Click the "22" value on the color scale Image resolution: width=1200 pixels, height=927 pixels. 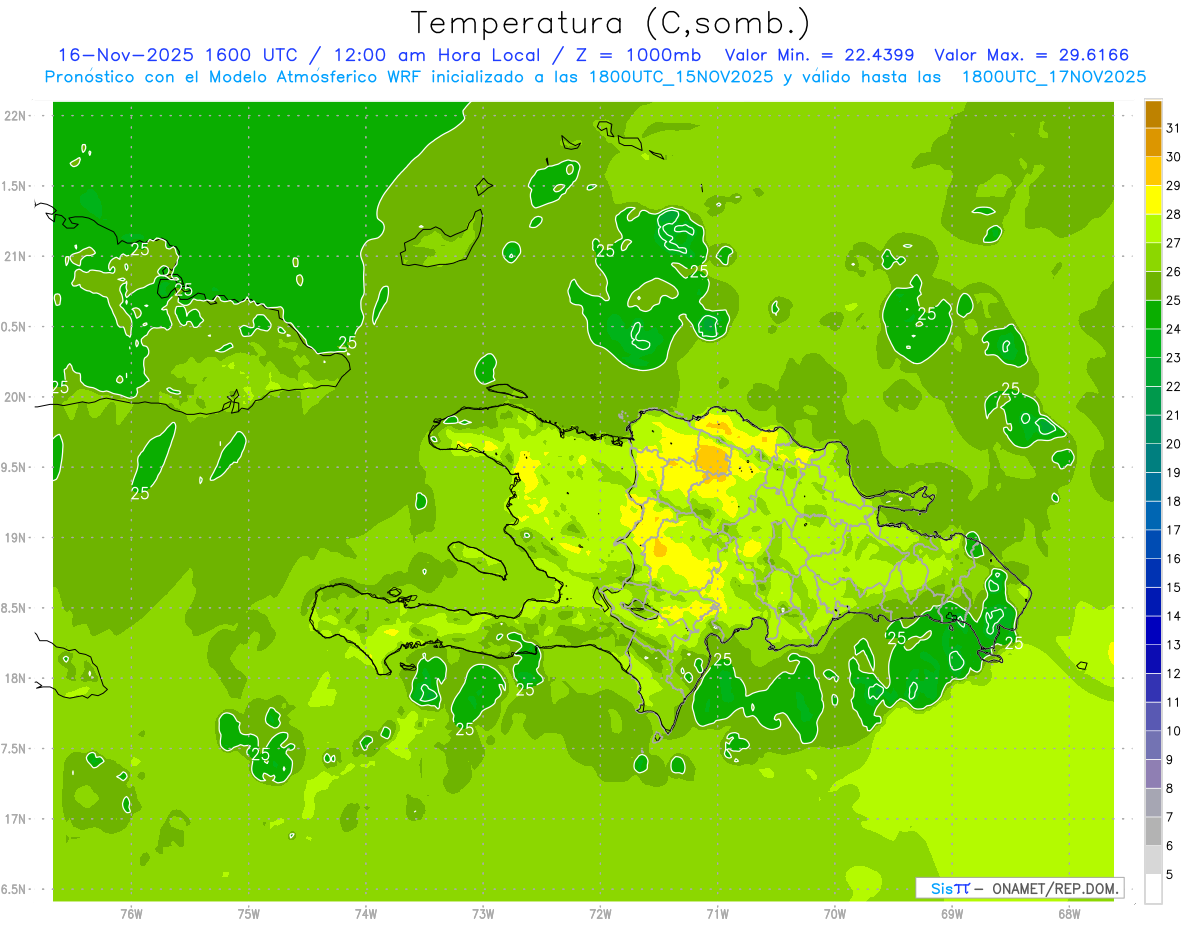(x=1174, y=386)
